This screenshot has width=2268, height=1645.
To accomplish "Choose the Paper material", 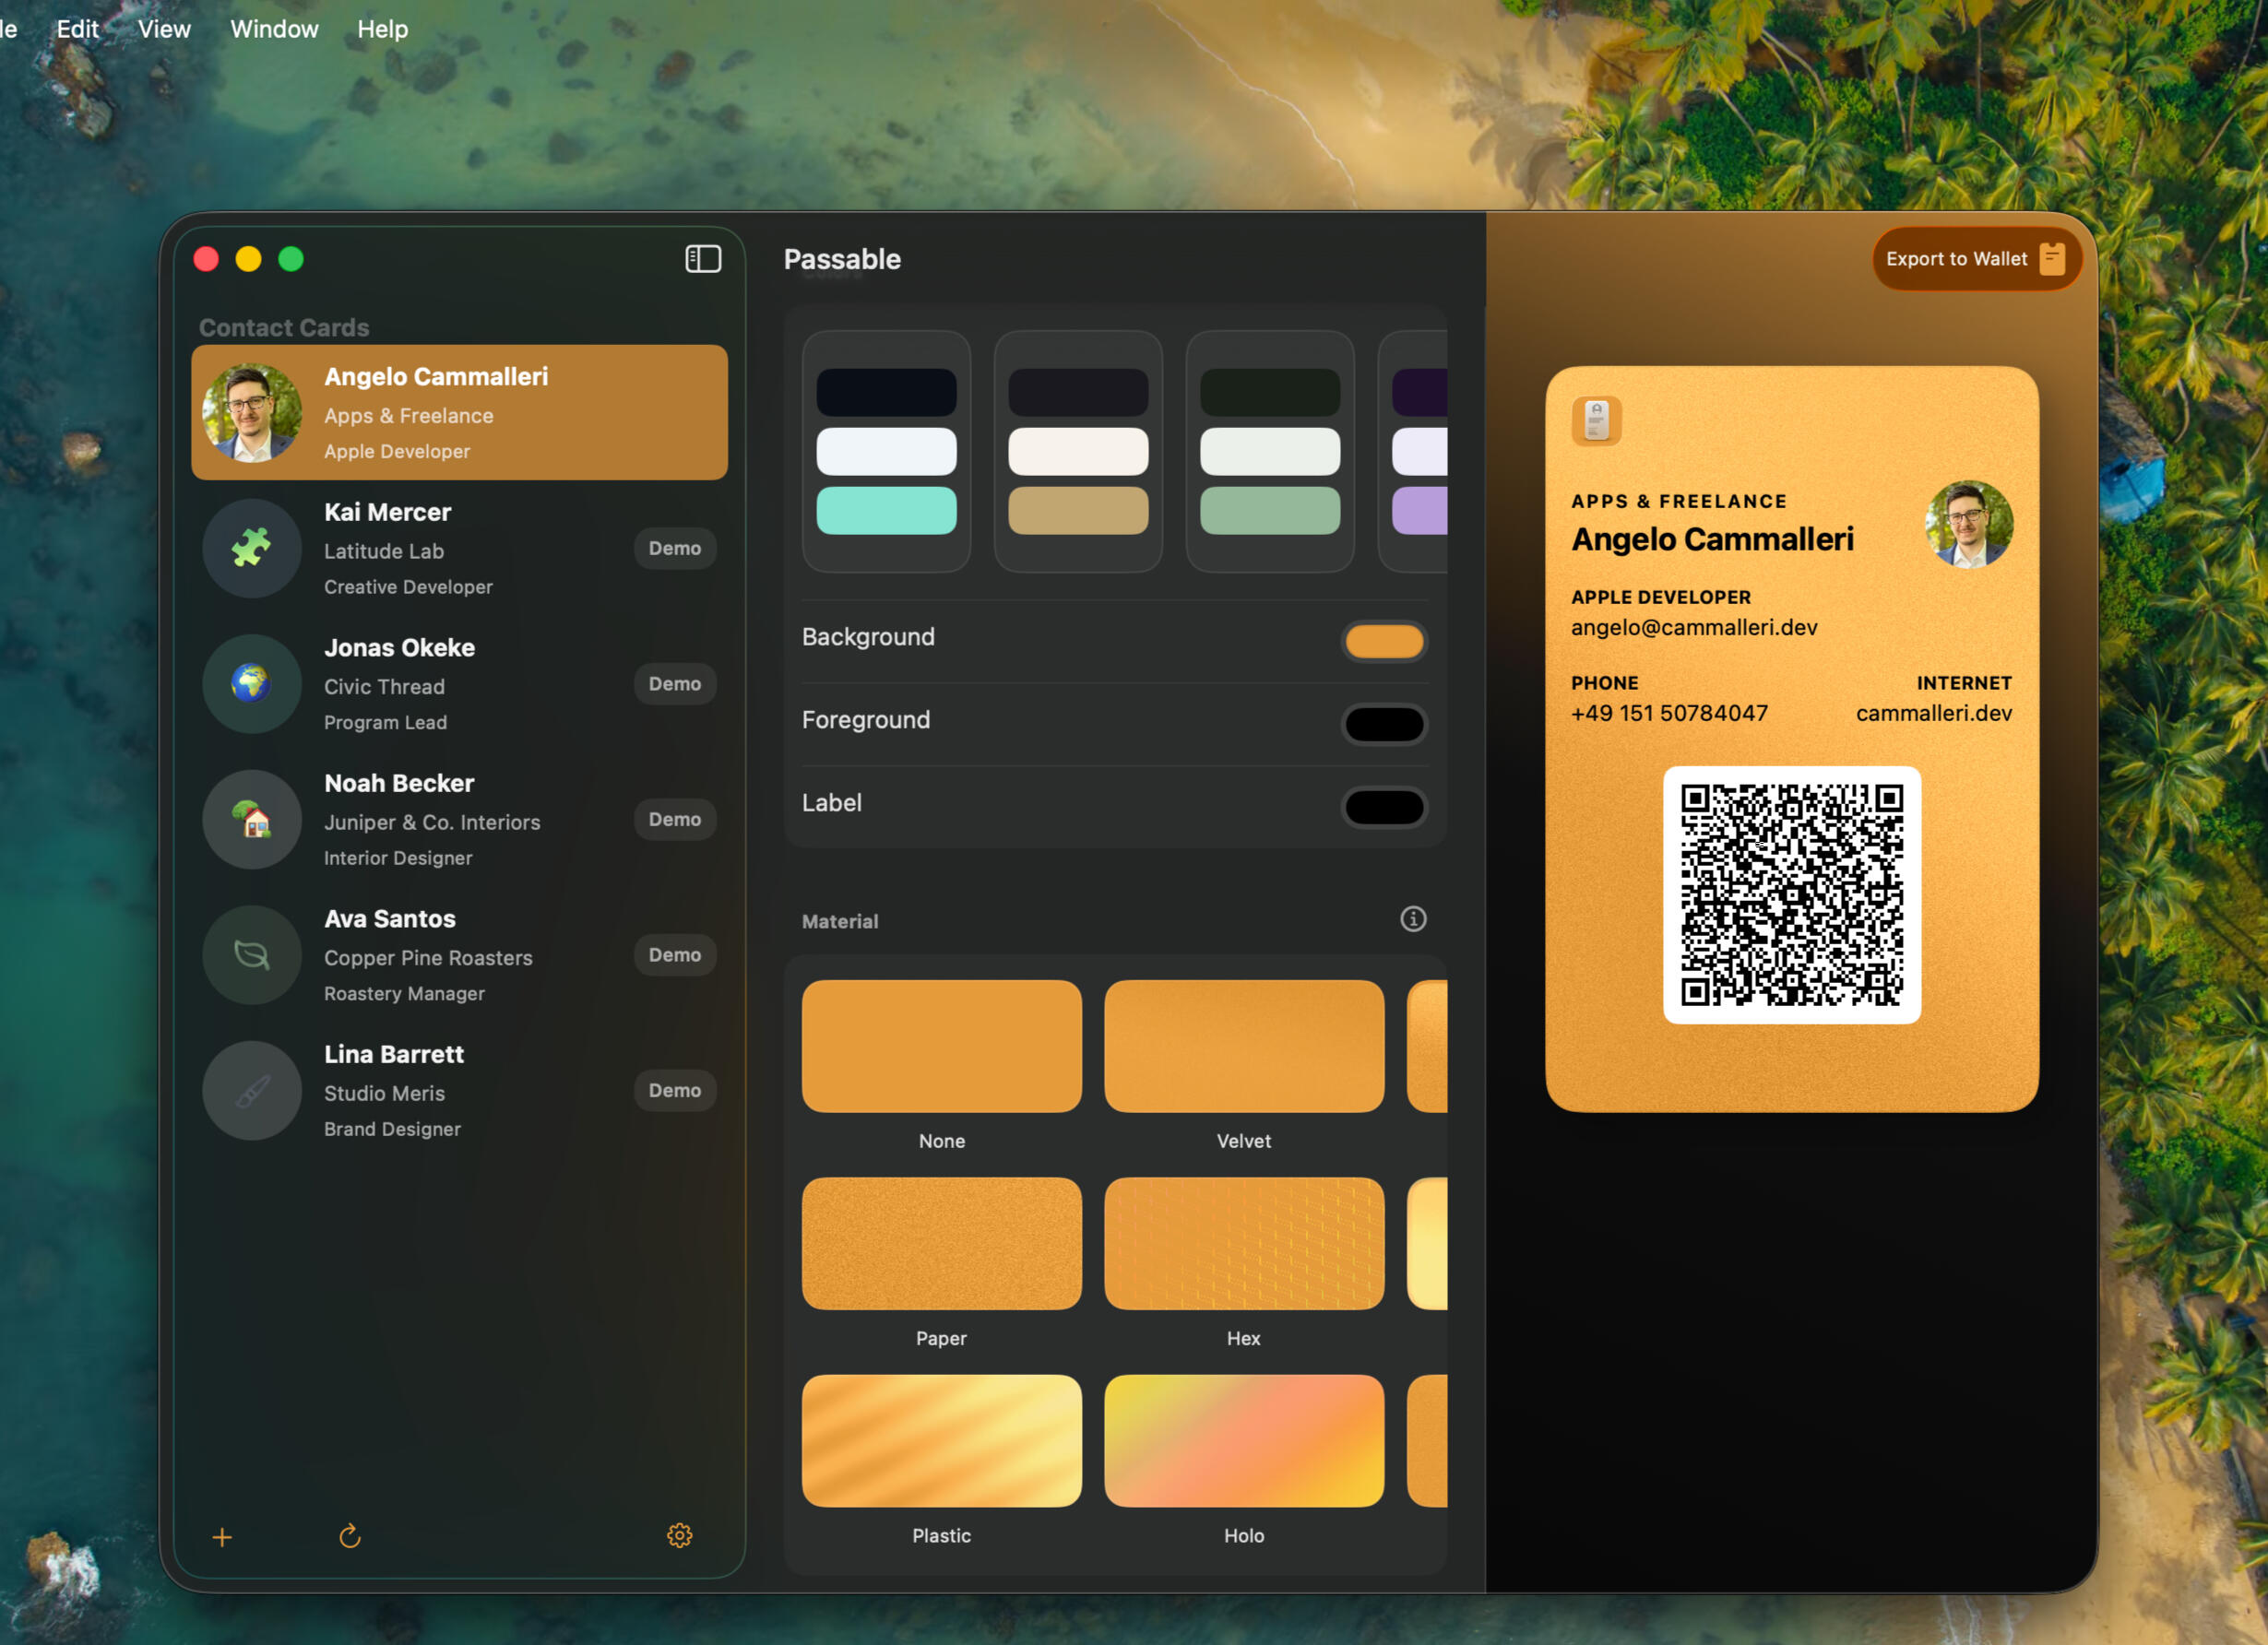I will pyautogui.click(x=942, y=1243).
